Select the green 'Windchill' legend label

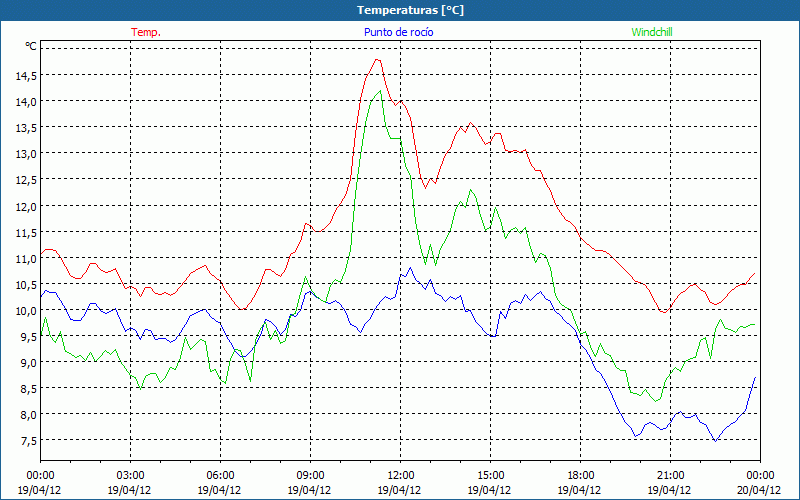pyautogui.click(x=652, y=32)
